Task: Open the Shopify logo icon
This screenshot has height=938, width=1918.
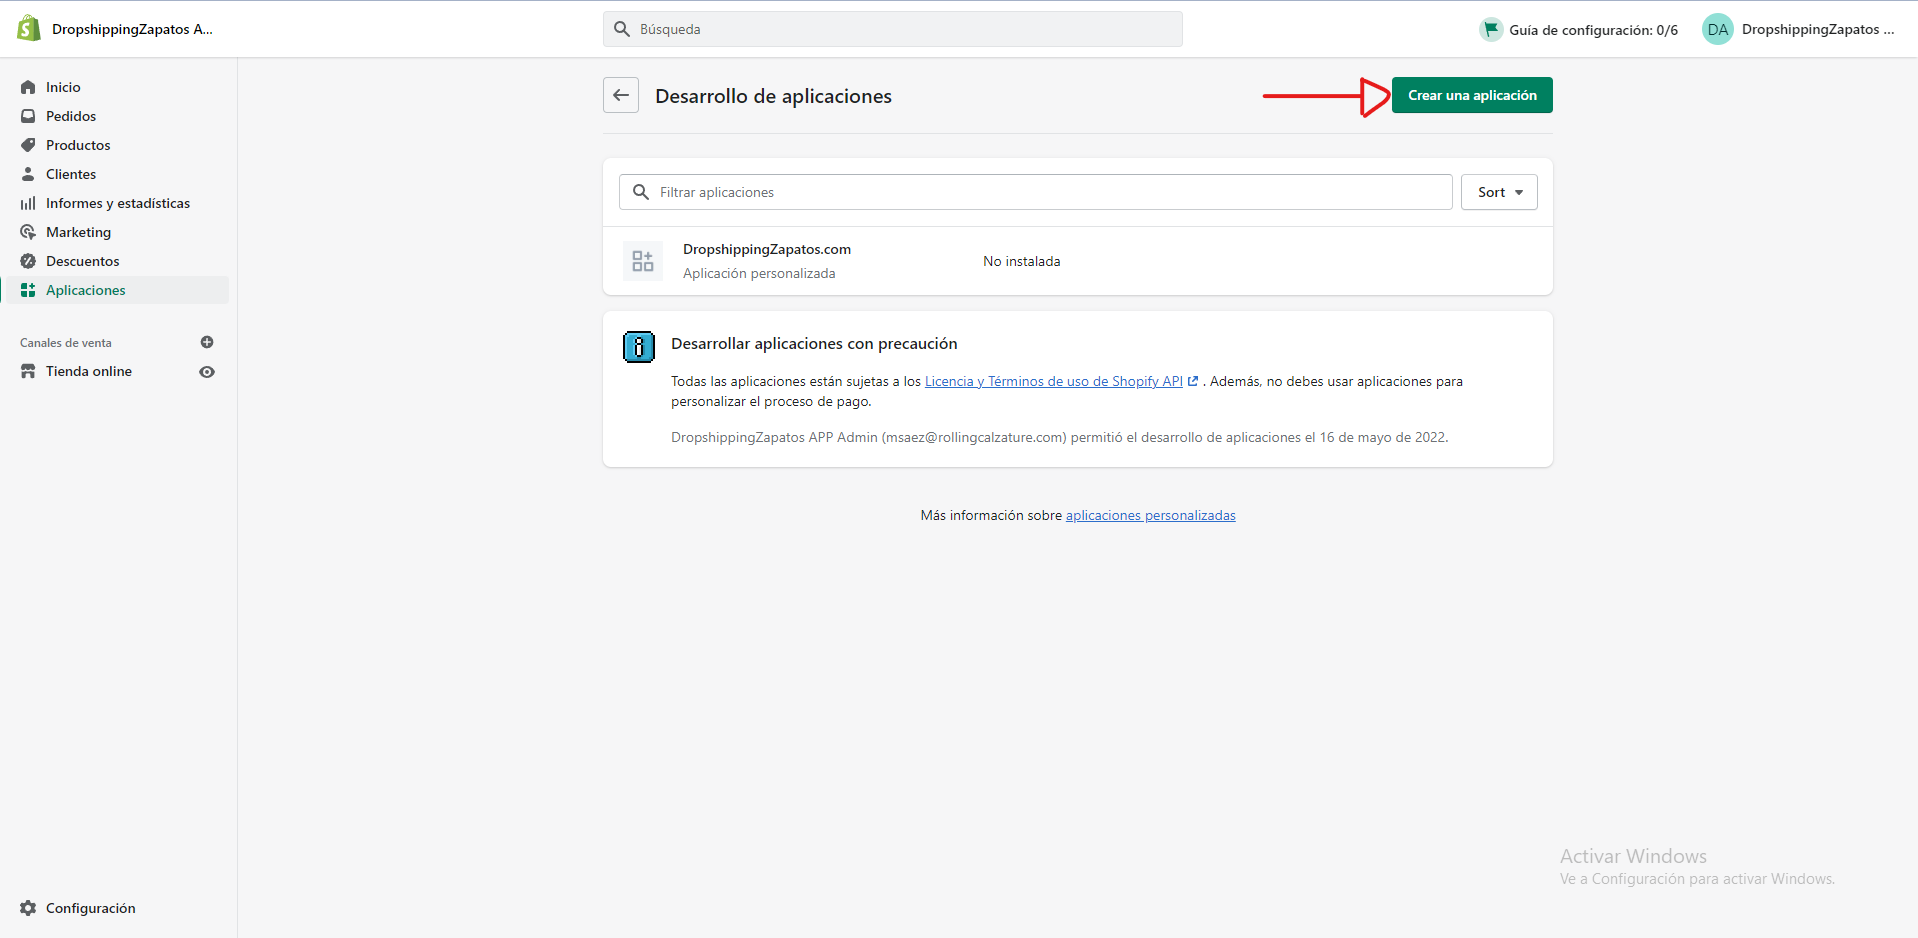Action: point(28,28)
